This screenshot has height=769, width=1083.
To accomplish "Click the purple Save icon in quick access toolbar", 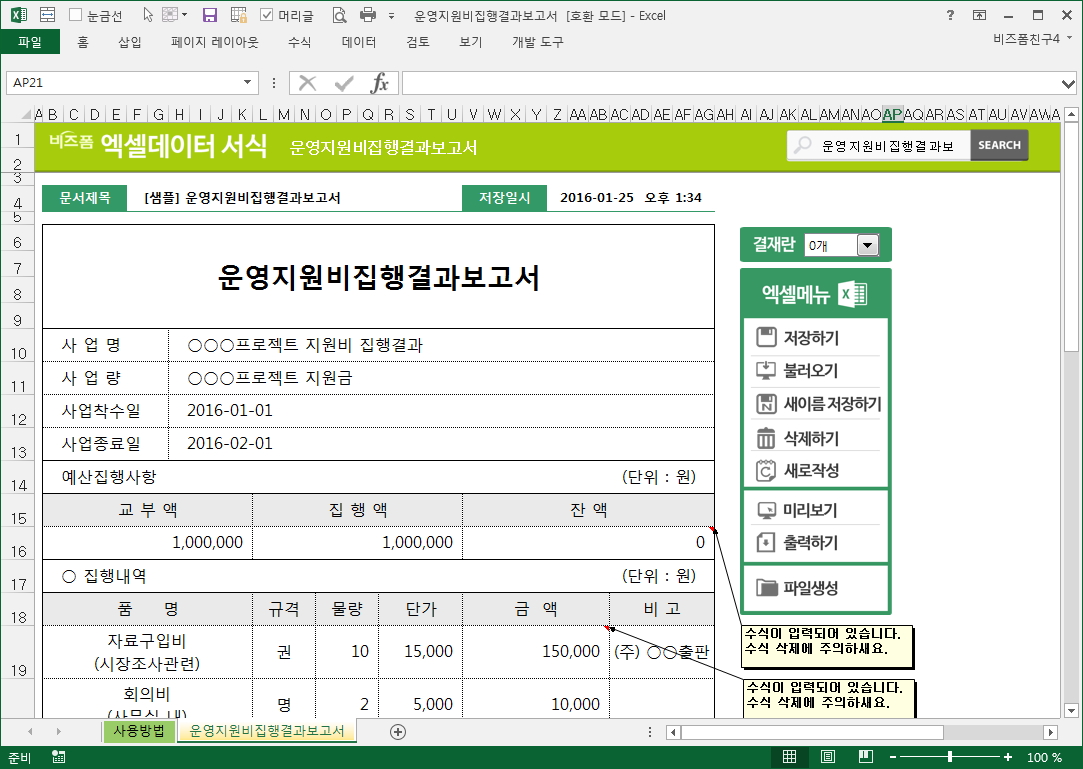I will (x=210, y=15).
